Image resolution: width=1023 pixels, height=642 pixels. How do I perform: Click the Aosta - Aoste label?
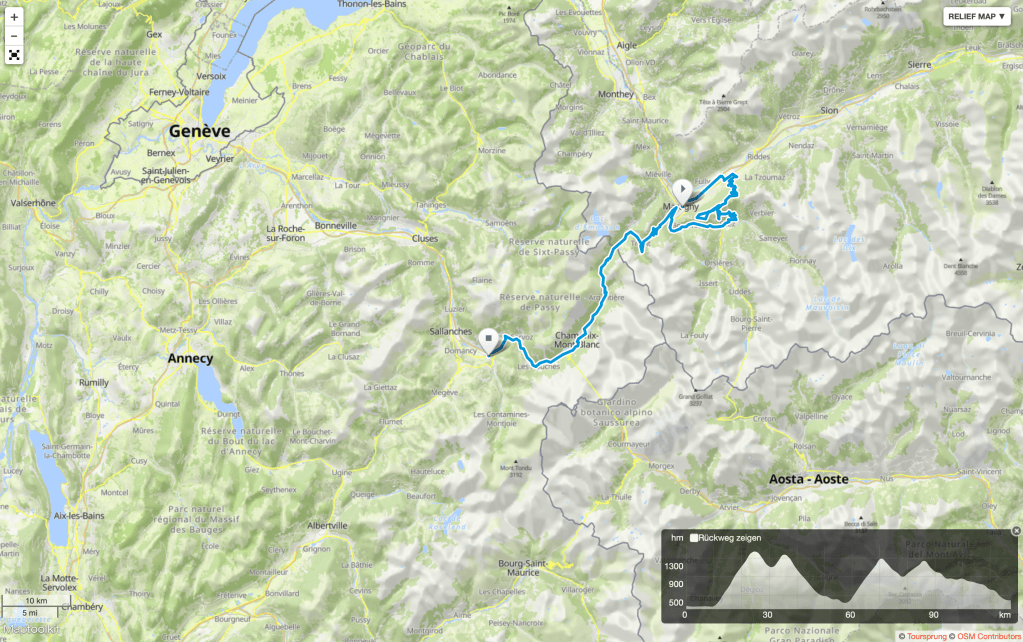click(808, 480)
